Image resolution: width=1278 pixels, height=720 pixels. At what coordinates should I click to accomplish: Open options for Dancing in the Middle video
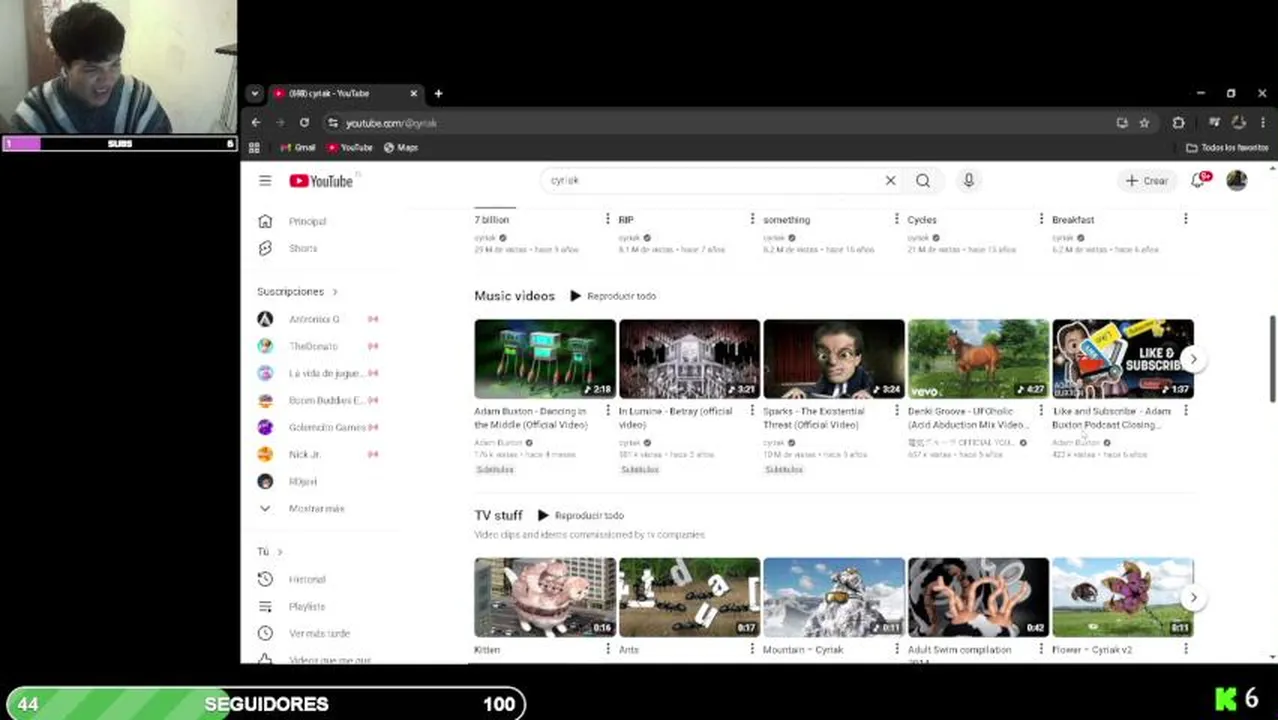click(x=607, y=411)
